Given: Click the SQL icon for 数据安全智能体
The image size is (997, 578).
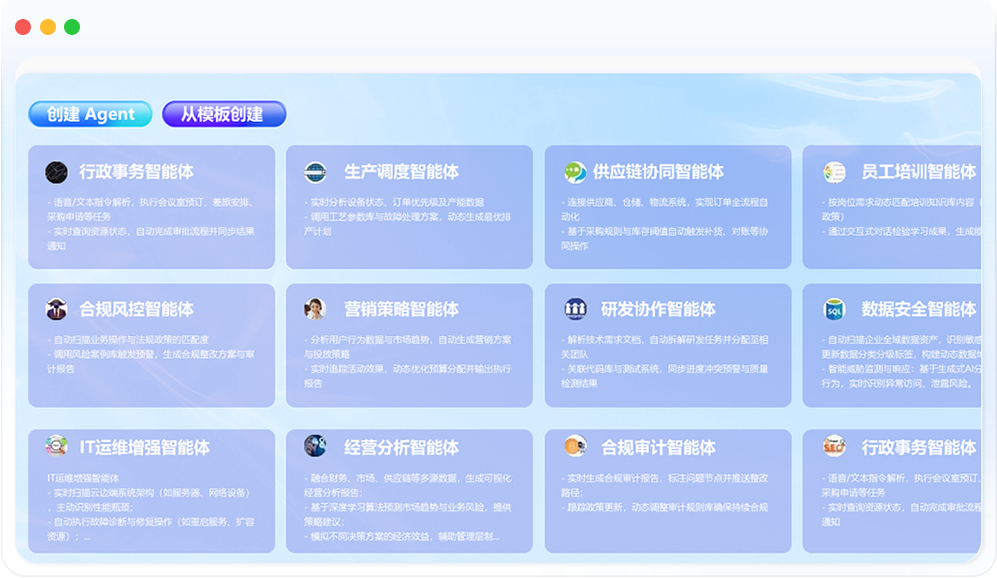Looking at the screenshot, I should (x=834, y=309).
